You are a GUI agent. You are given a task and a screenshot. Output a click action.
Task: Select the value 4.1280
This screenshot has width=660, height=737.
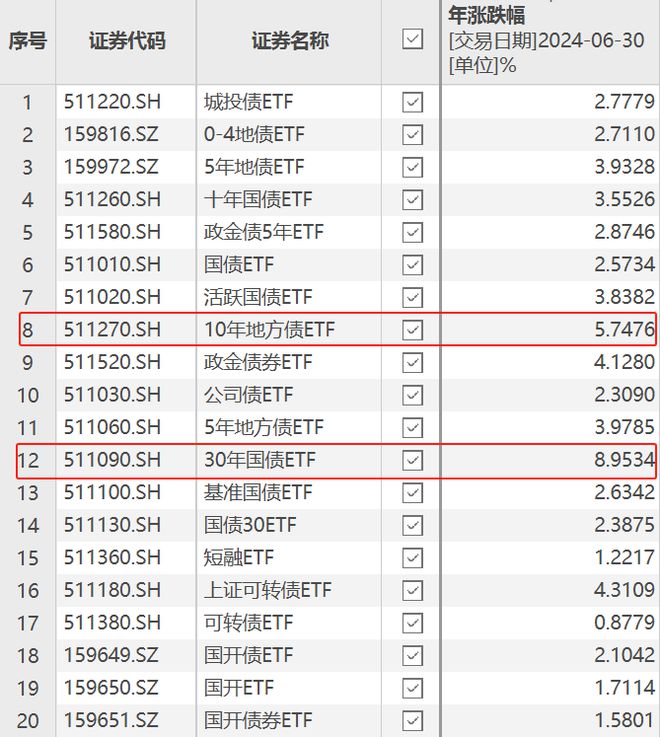click(624, 362)
